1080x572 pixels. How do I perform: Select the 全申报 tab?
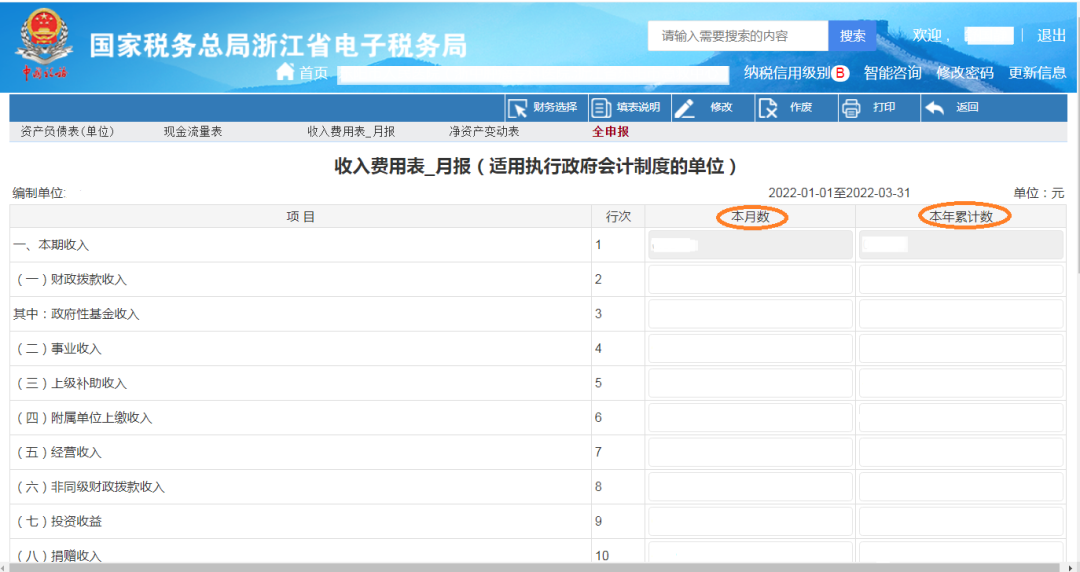point(611,132)
